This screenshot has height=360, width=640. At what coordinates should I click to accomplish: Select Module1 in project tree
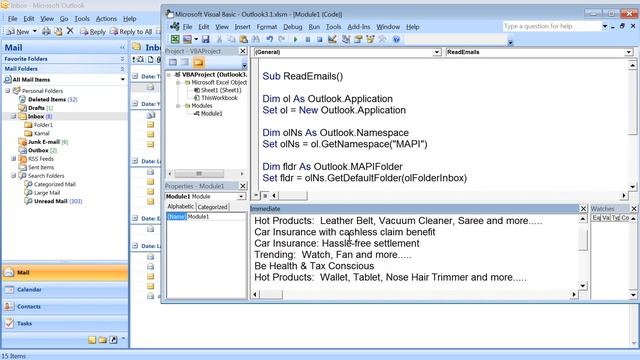pos(211,113)
